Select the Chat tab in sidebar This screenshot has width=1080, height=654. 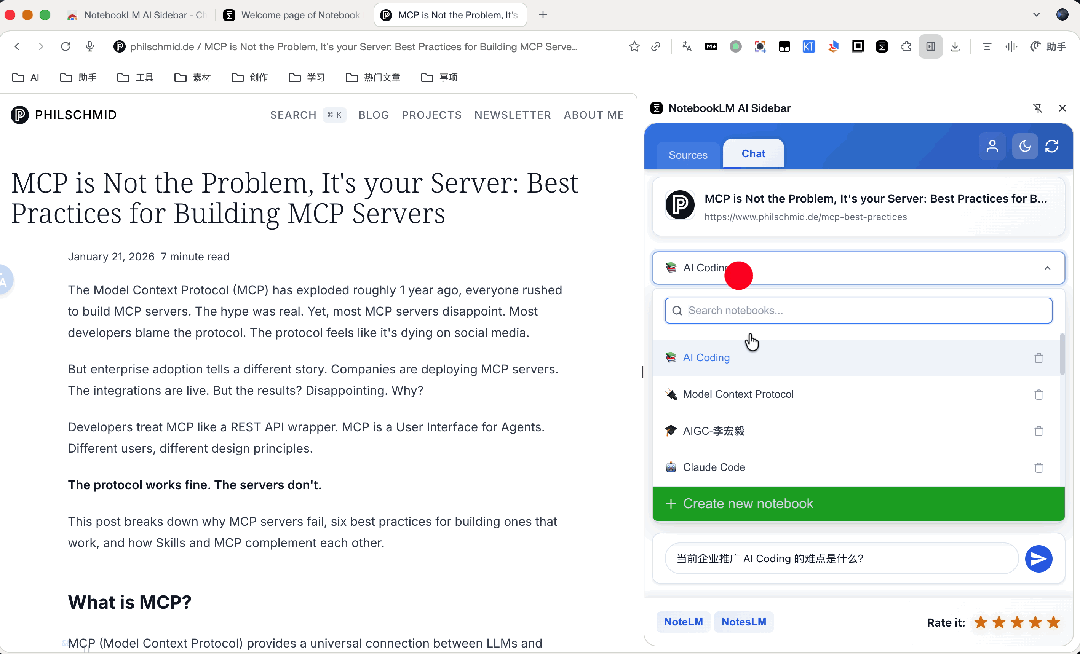tap(754, 154)
